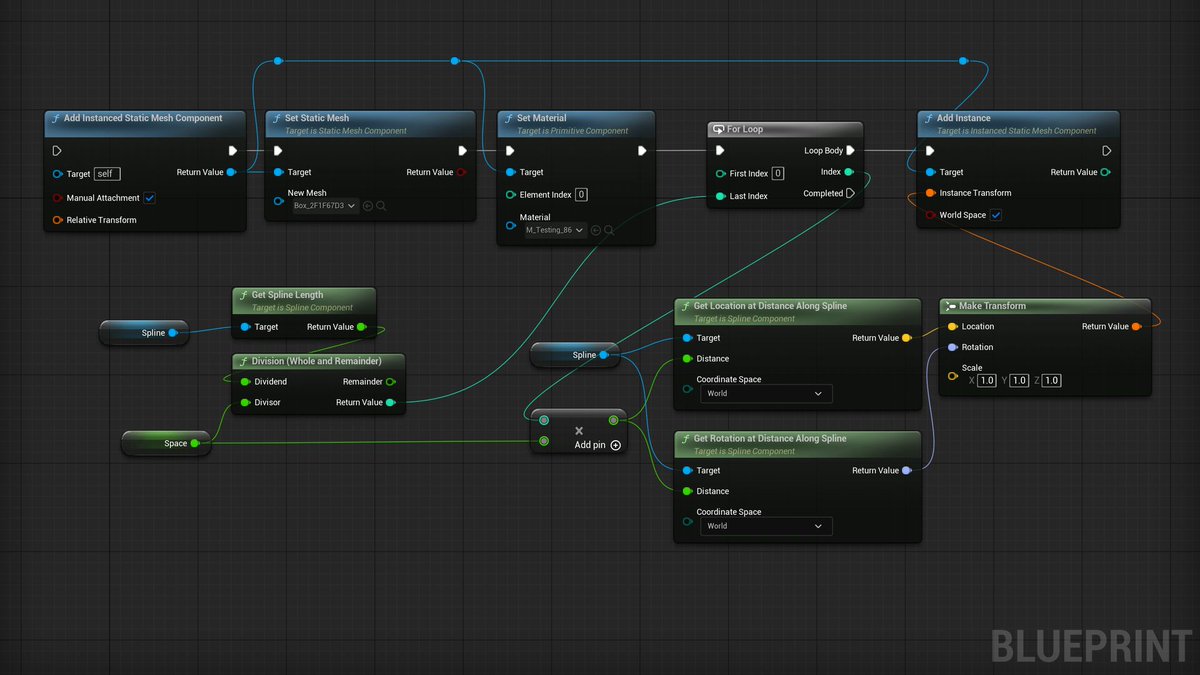Click the Return Value pin on Make Transform
Screen dimensions: 1200x675
[1136, 326]
